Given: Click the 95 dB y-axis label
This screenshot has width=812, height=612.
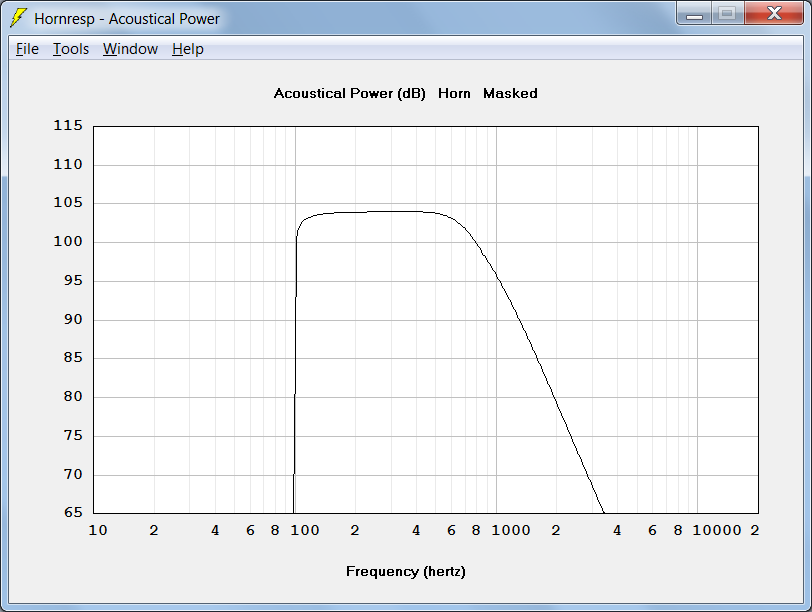Looking at the screenshot, I should 73,281.
